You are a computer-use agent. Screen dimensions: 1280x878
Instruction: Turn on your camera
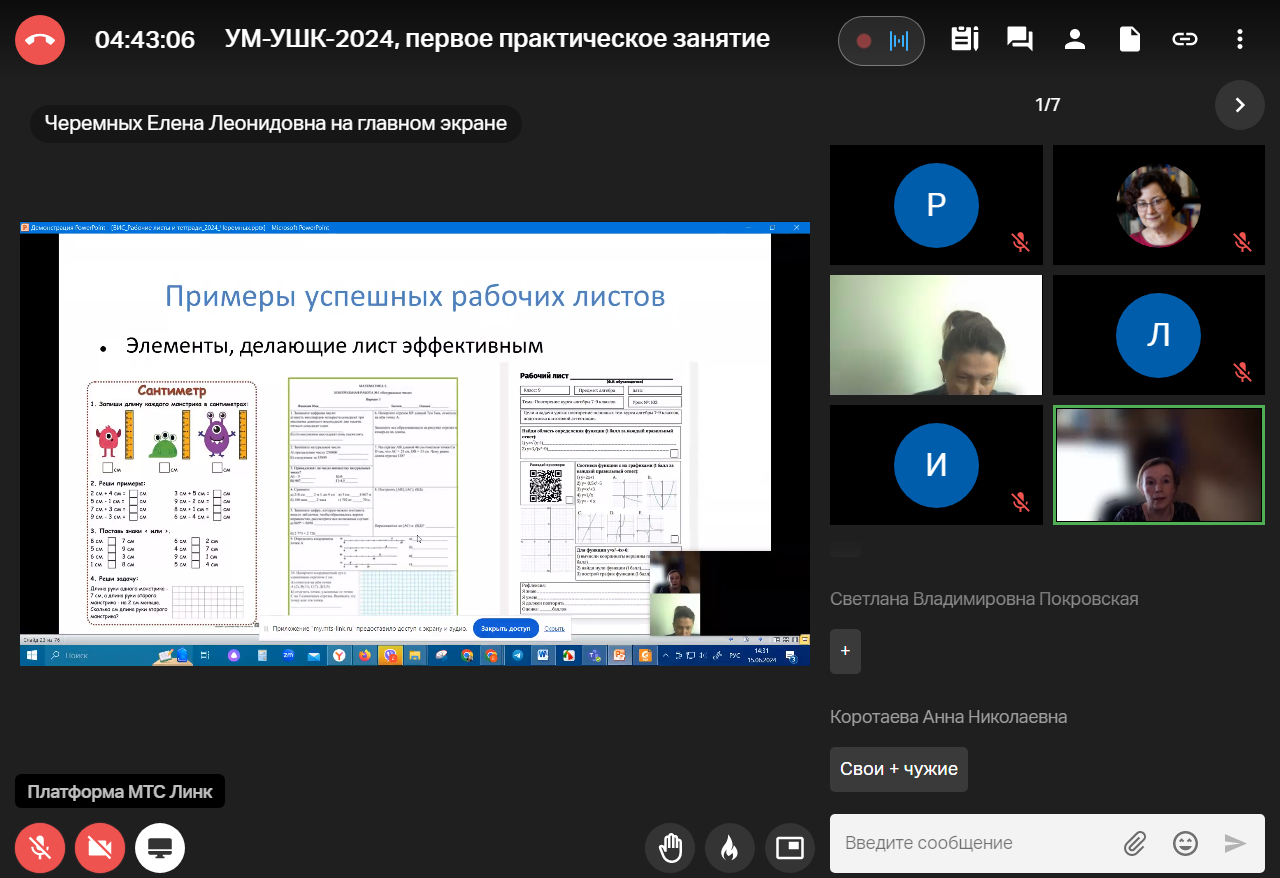pyautogui.click(x=100, y=848)
